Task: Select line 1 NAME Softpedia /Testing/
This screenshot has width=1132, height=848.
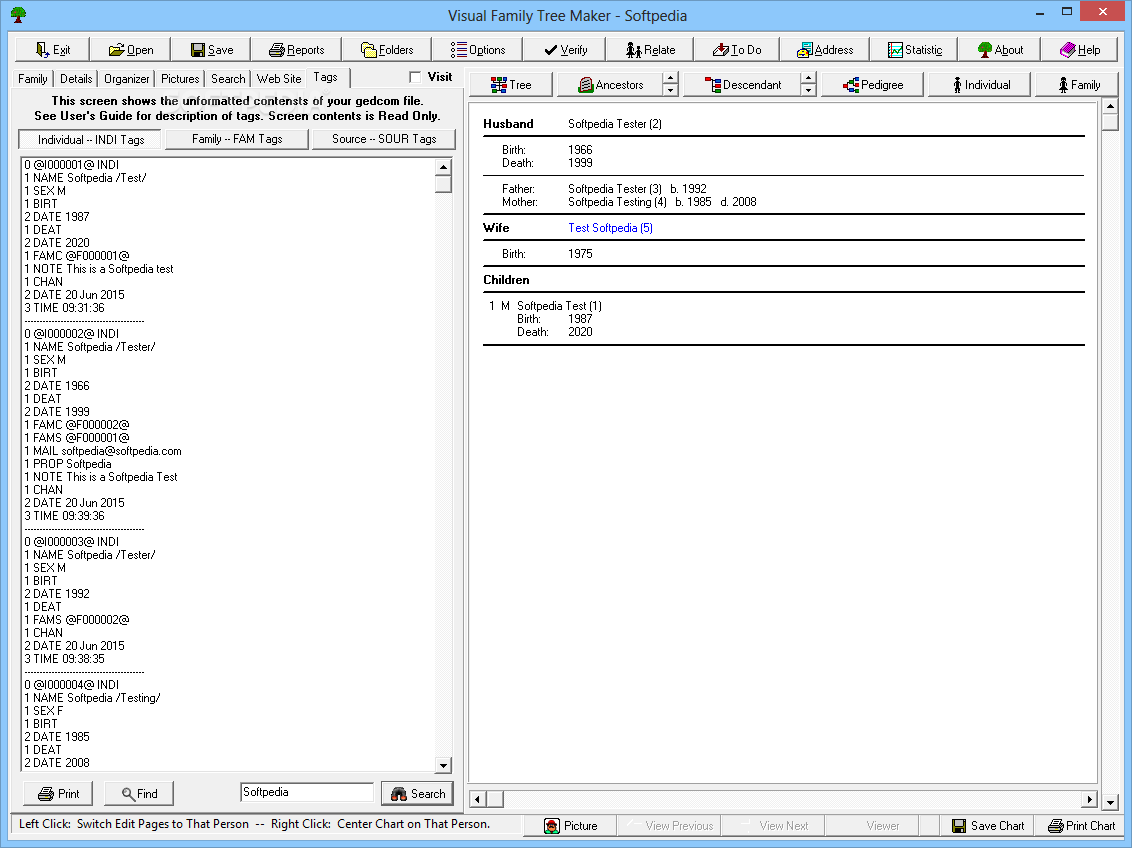Action: tap(92, 698)
